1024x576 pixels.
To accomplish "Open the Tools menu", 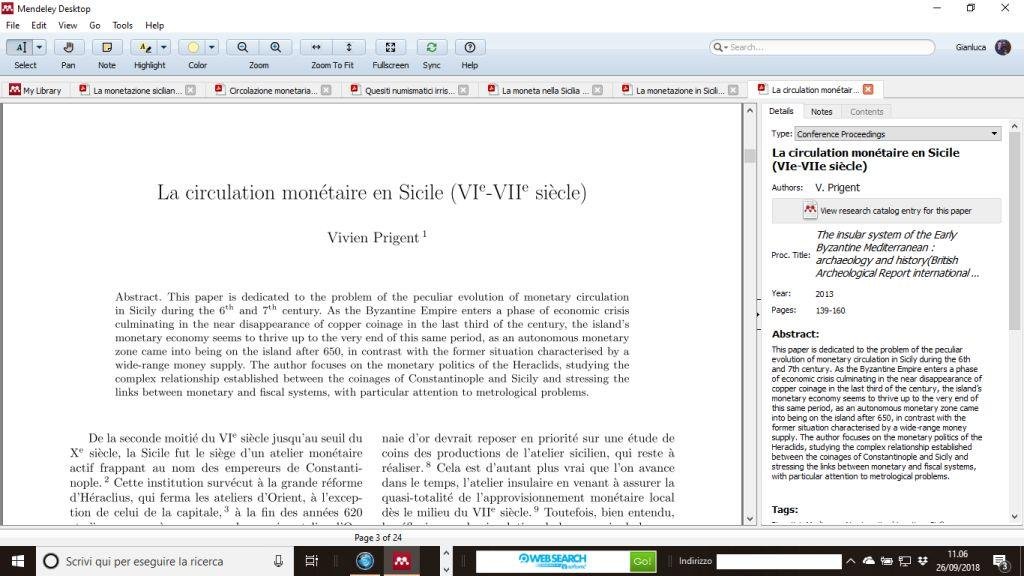I will (122, 25).
